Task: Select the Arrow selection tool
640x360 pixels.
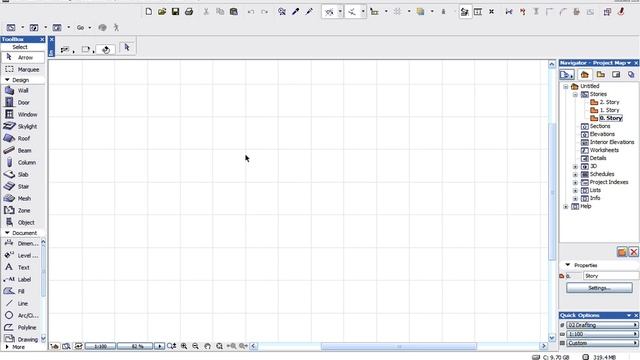Action: click(x=23, y=58)
